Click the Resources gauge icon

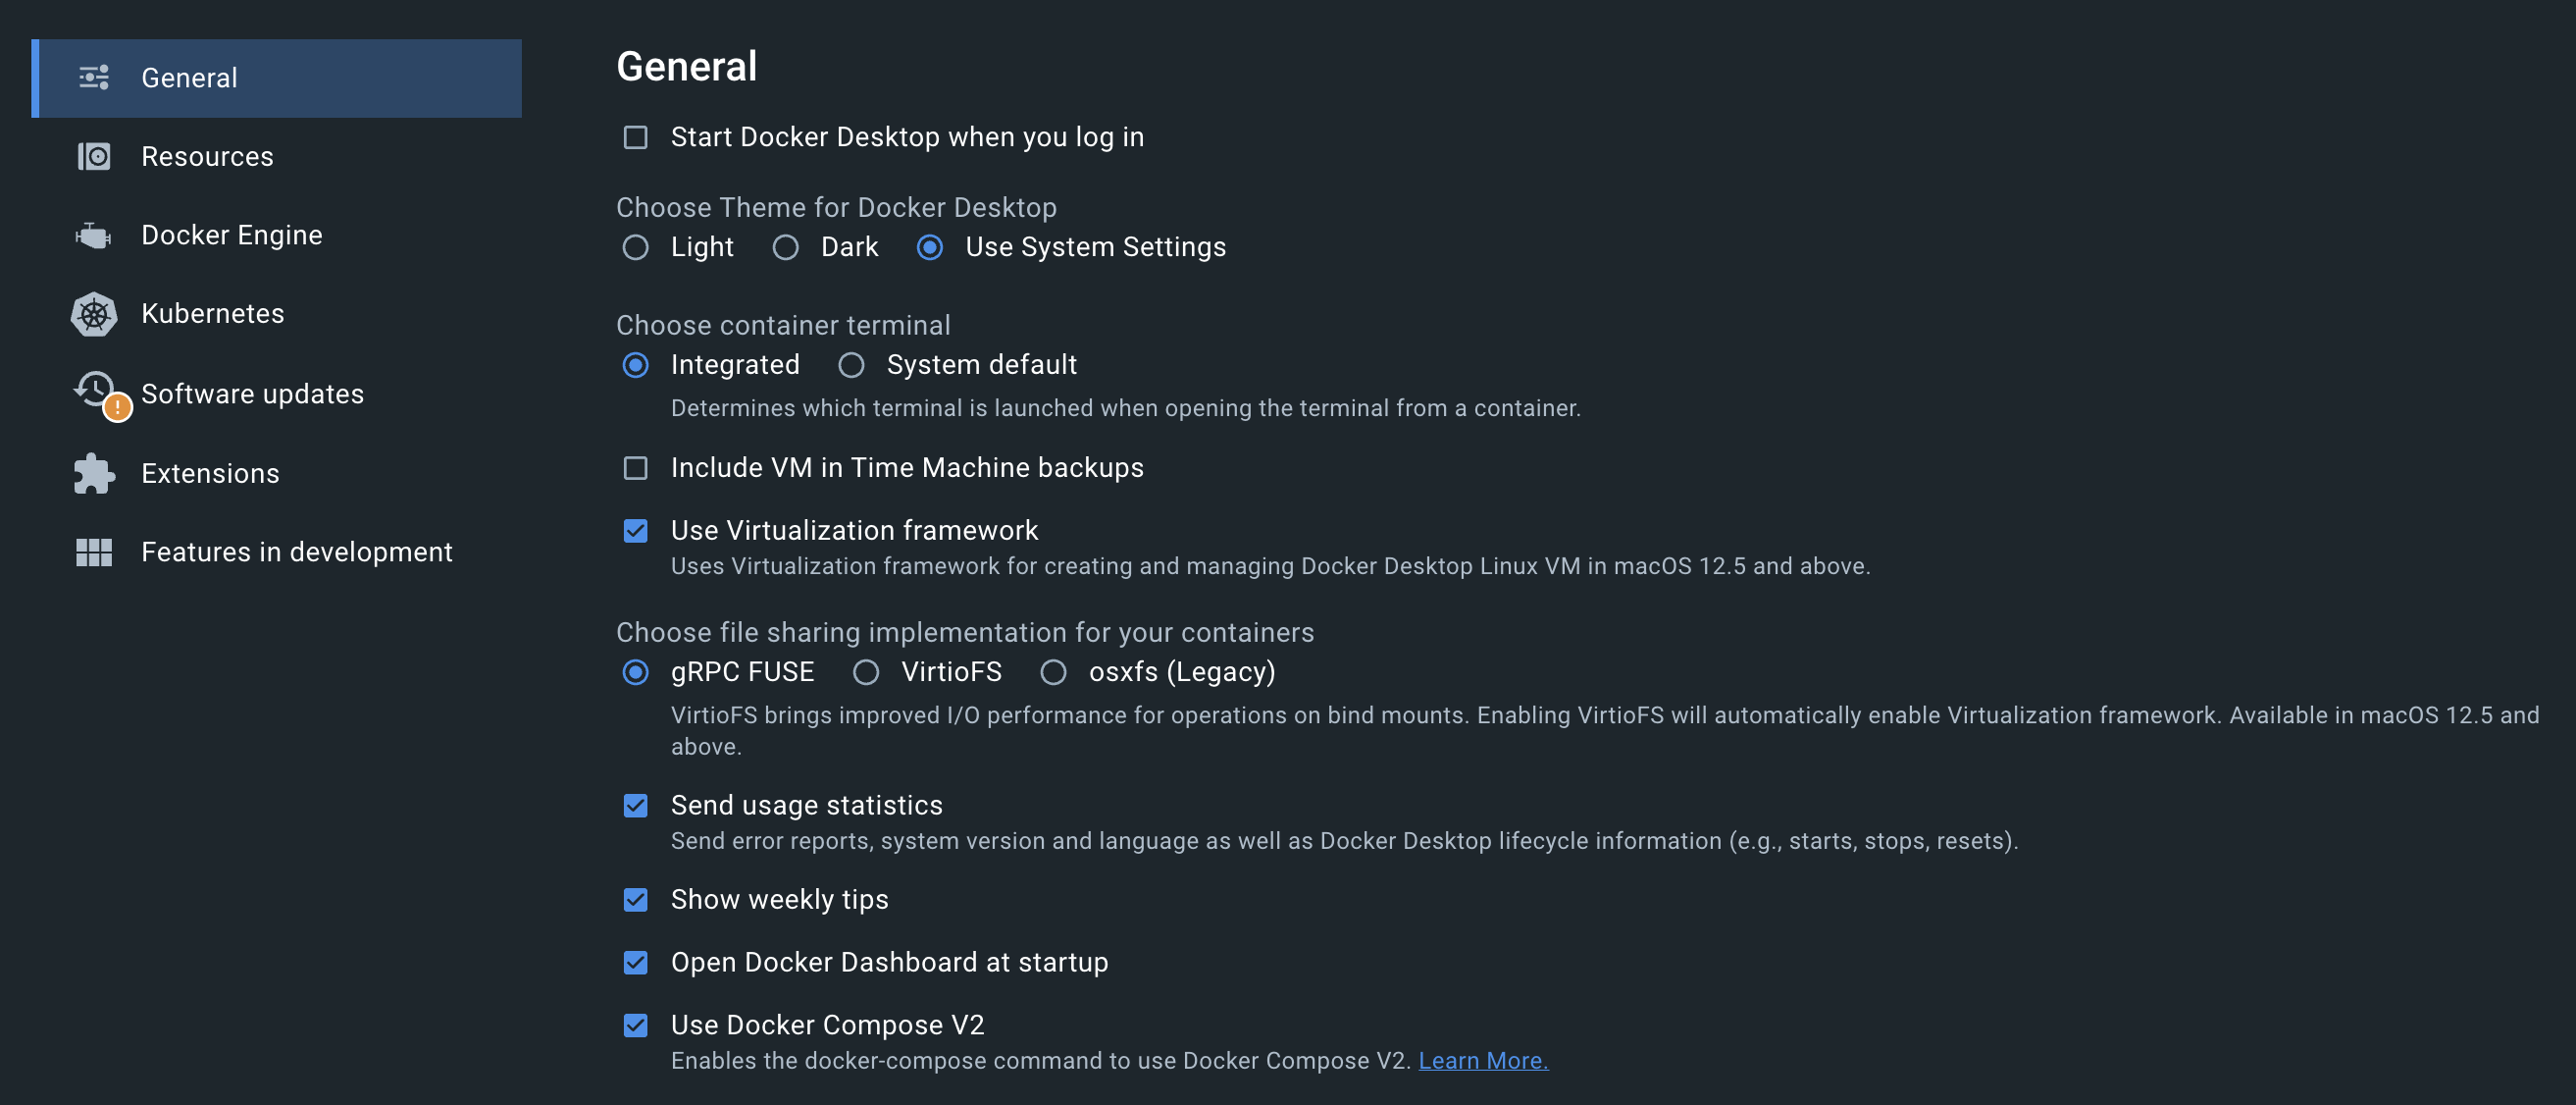coord(93,156)
